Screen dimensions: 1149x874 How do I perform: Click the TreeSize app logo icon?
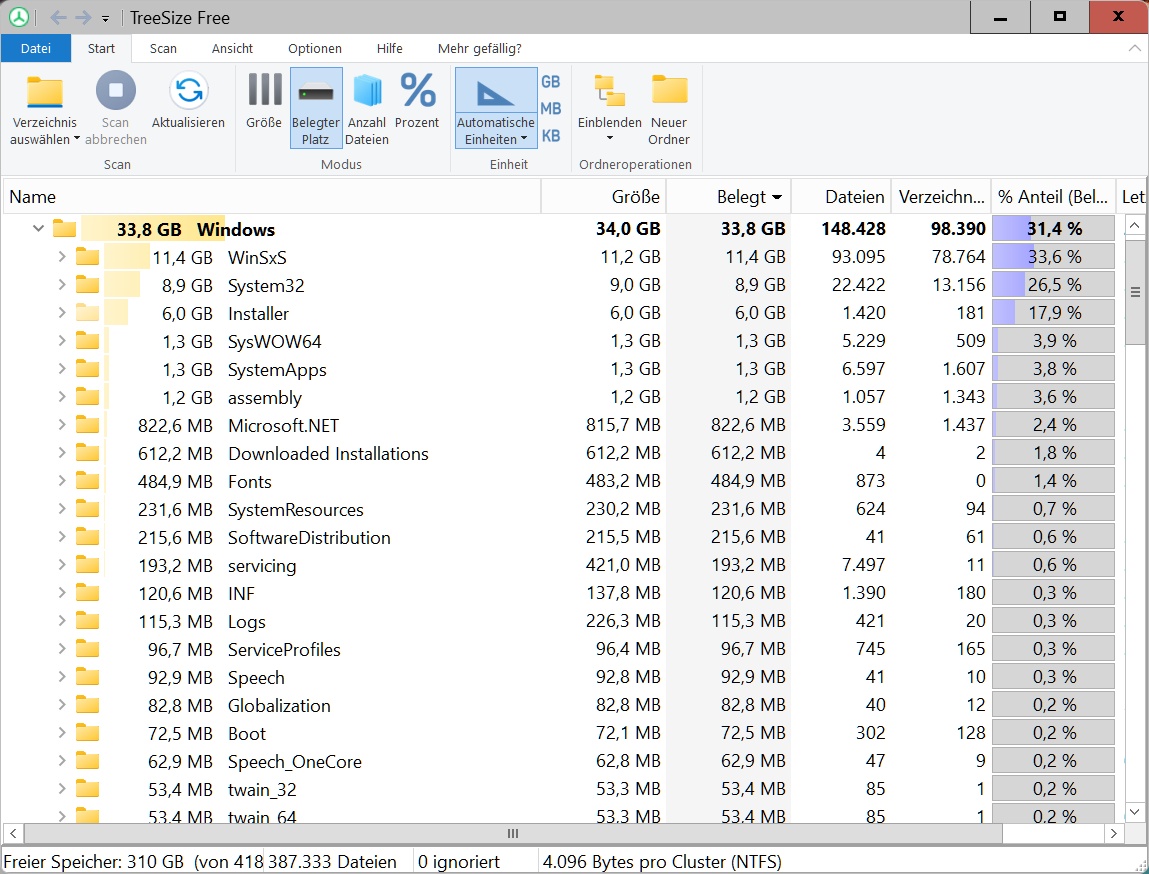click(18, 17)
